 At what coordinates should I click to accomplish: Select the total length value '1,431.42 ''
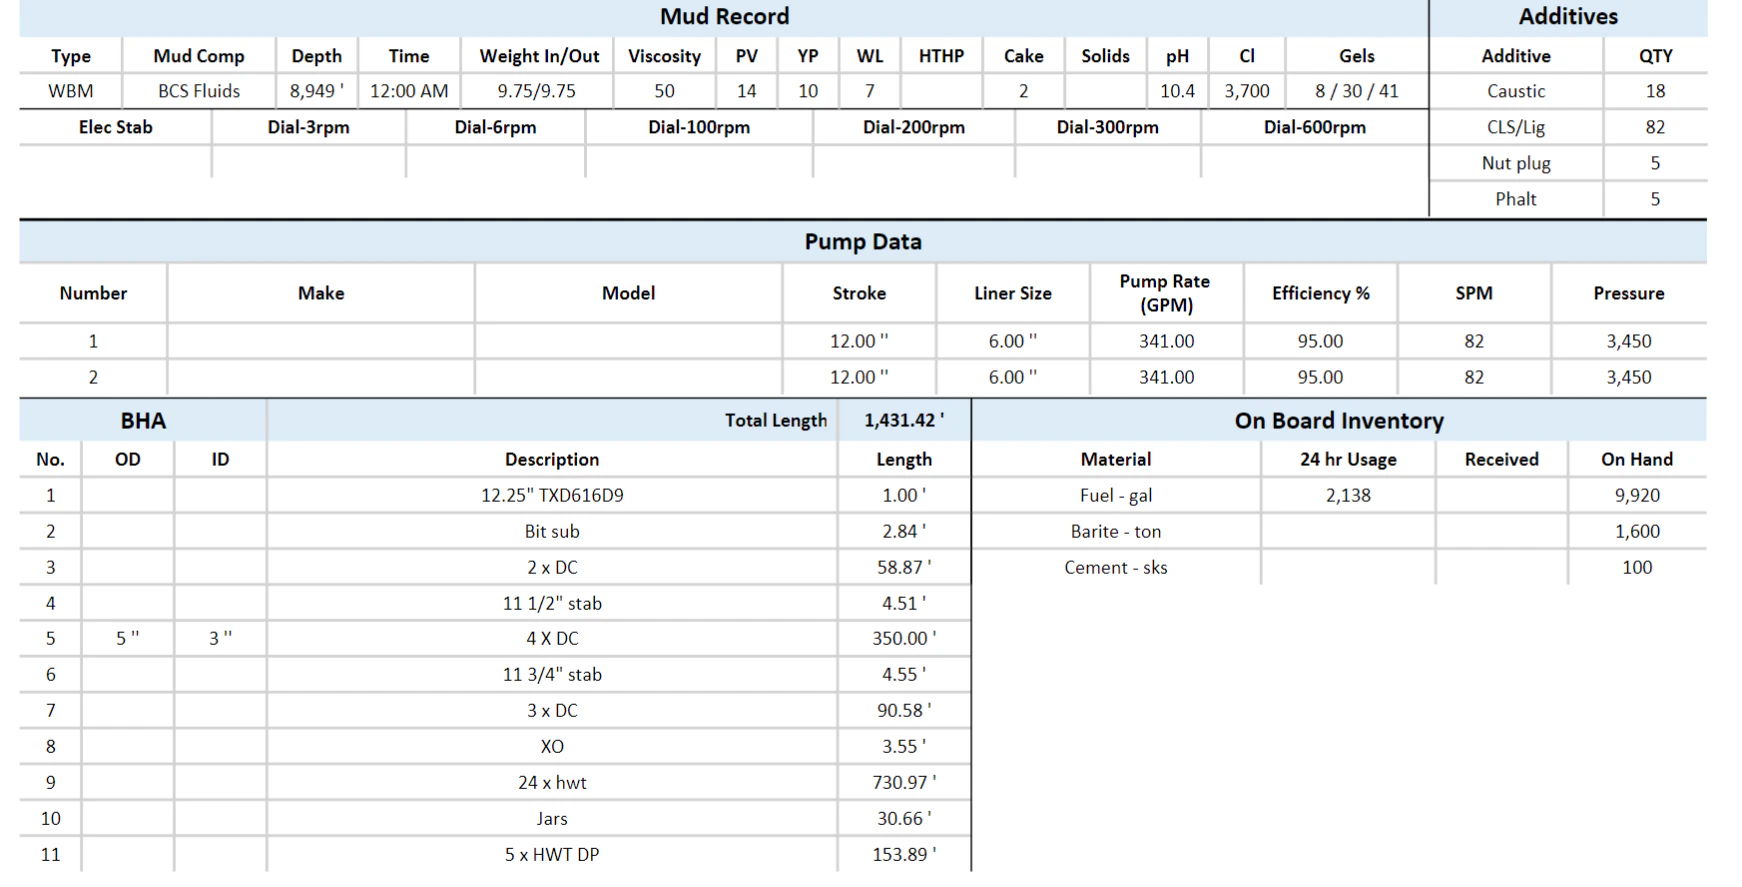pos(904,421)
